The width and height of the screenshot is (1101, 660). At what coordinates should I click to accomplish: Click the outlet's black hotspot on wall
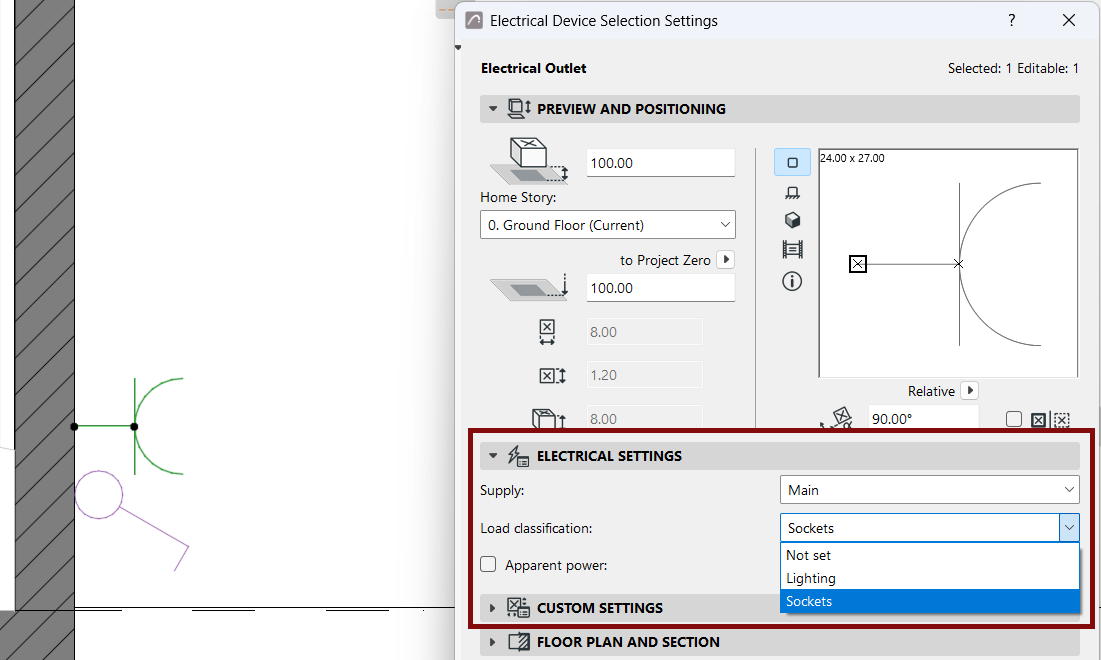[74, 426]
